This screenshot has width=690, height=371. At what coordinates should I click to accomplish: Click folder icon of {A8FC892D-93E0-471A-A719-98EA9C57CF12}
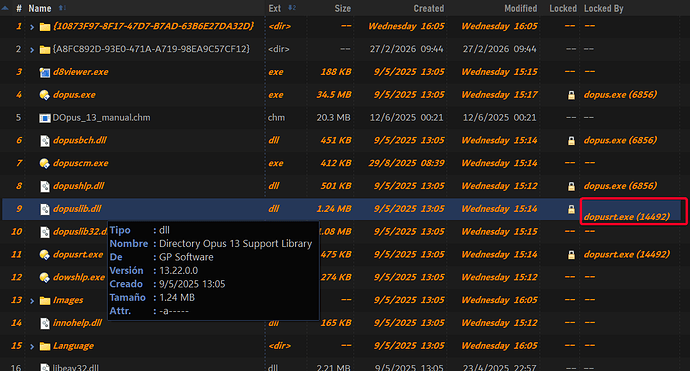pos(44,50)
